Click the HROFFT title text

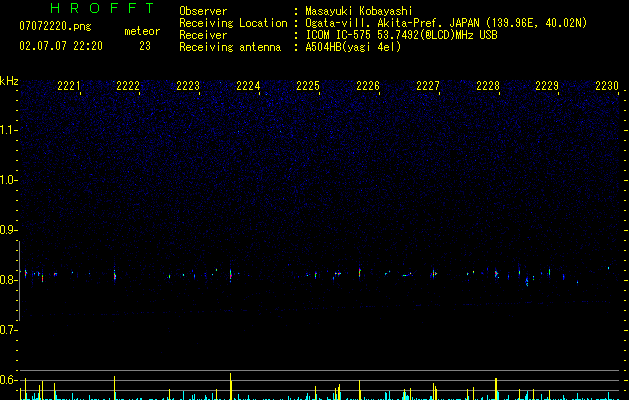pyautogui.click(x=102, y=8)
